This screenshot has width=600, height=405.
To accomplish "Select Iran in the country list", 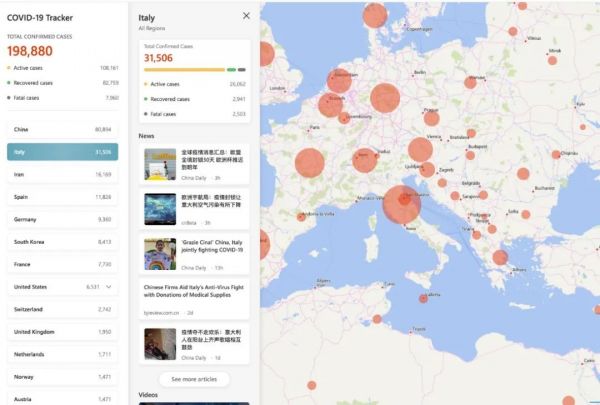I will pyautogui.click(x=62, y=174).
